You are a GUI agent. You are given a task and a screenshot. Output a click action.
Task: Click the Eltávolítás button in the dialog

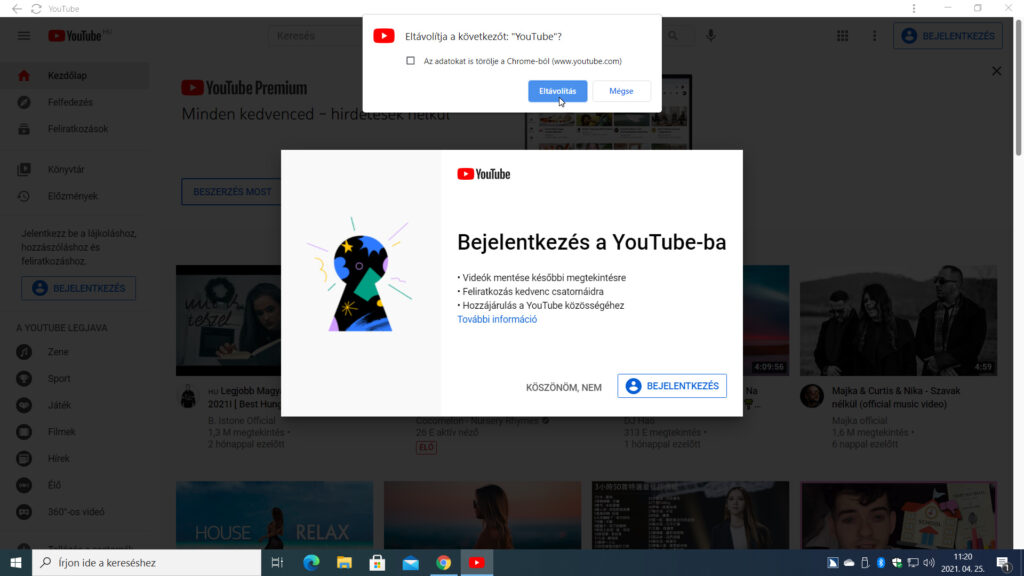pos(557,91)
